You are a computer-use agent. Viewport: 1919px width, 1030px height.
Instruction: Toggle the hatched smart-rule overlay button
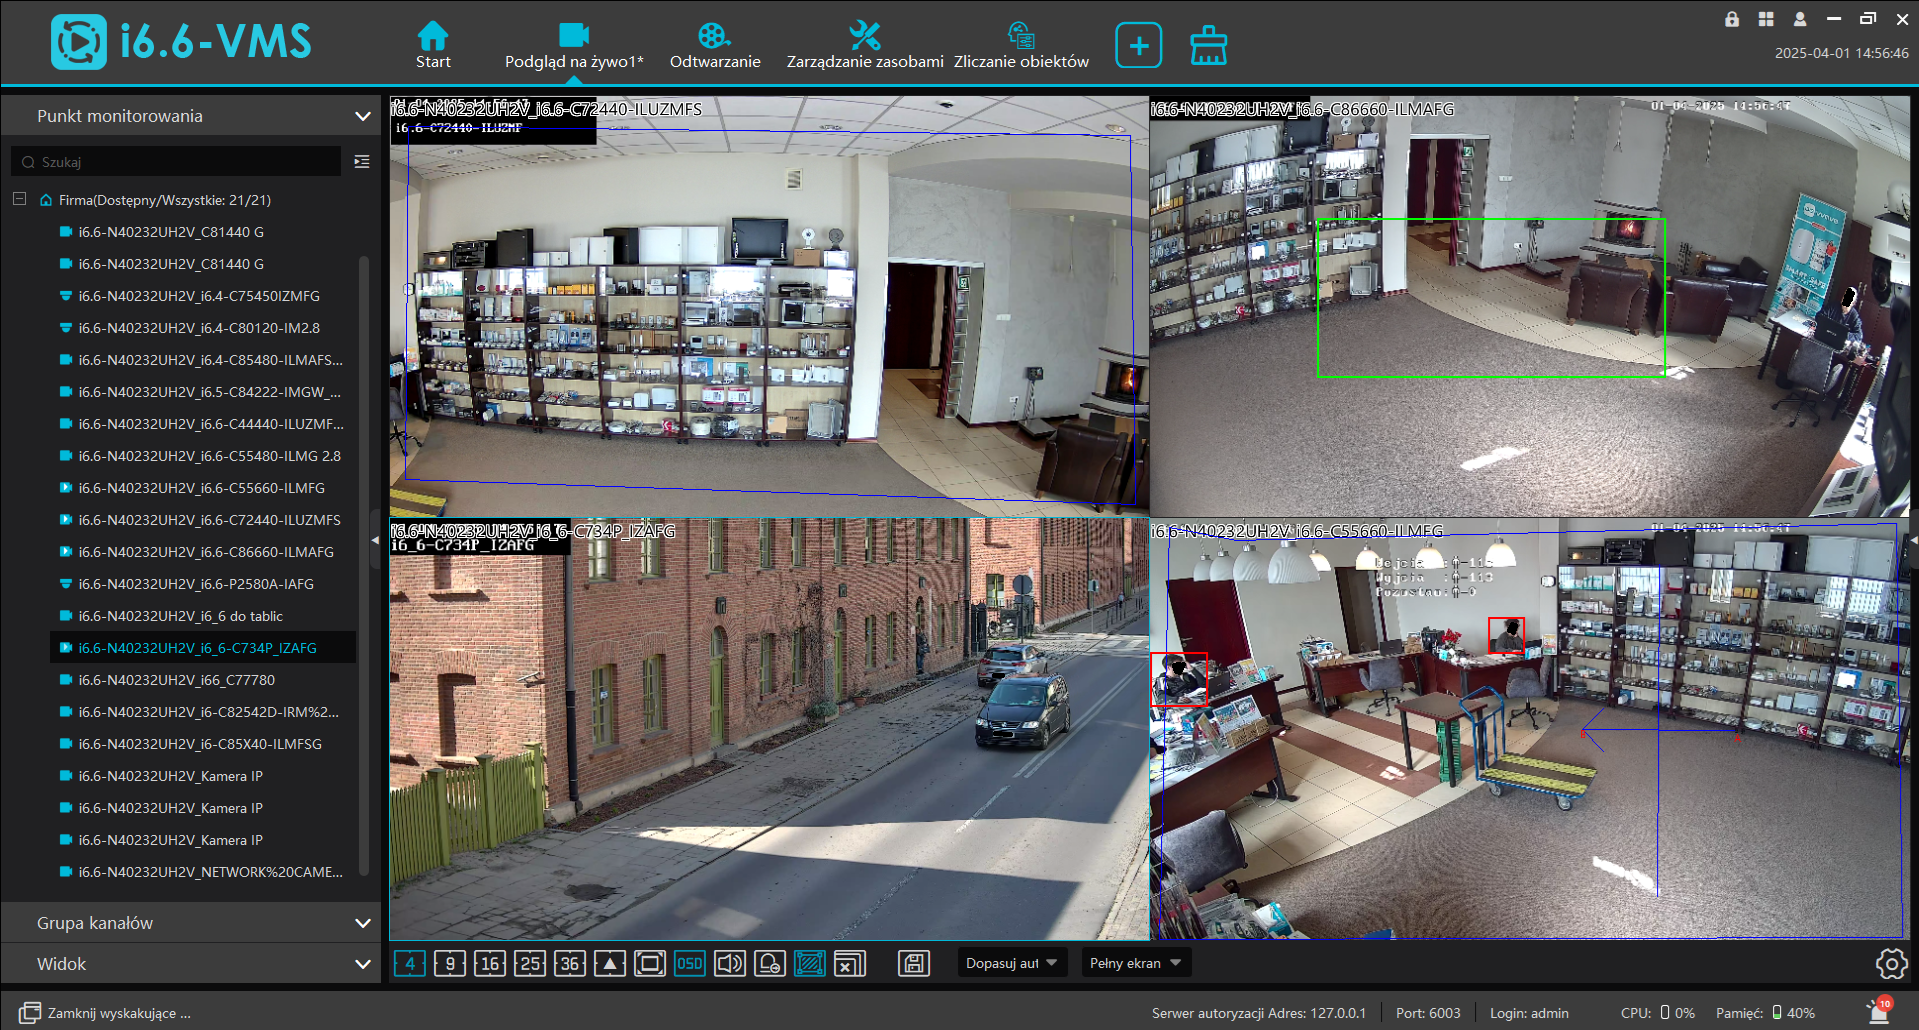809,963
